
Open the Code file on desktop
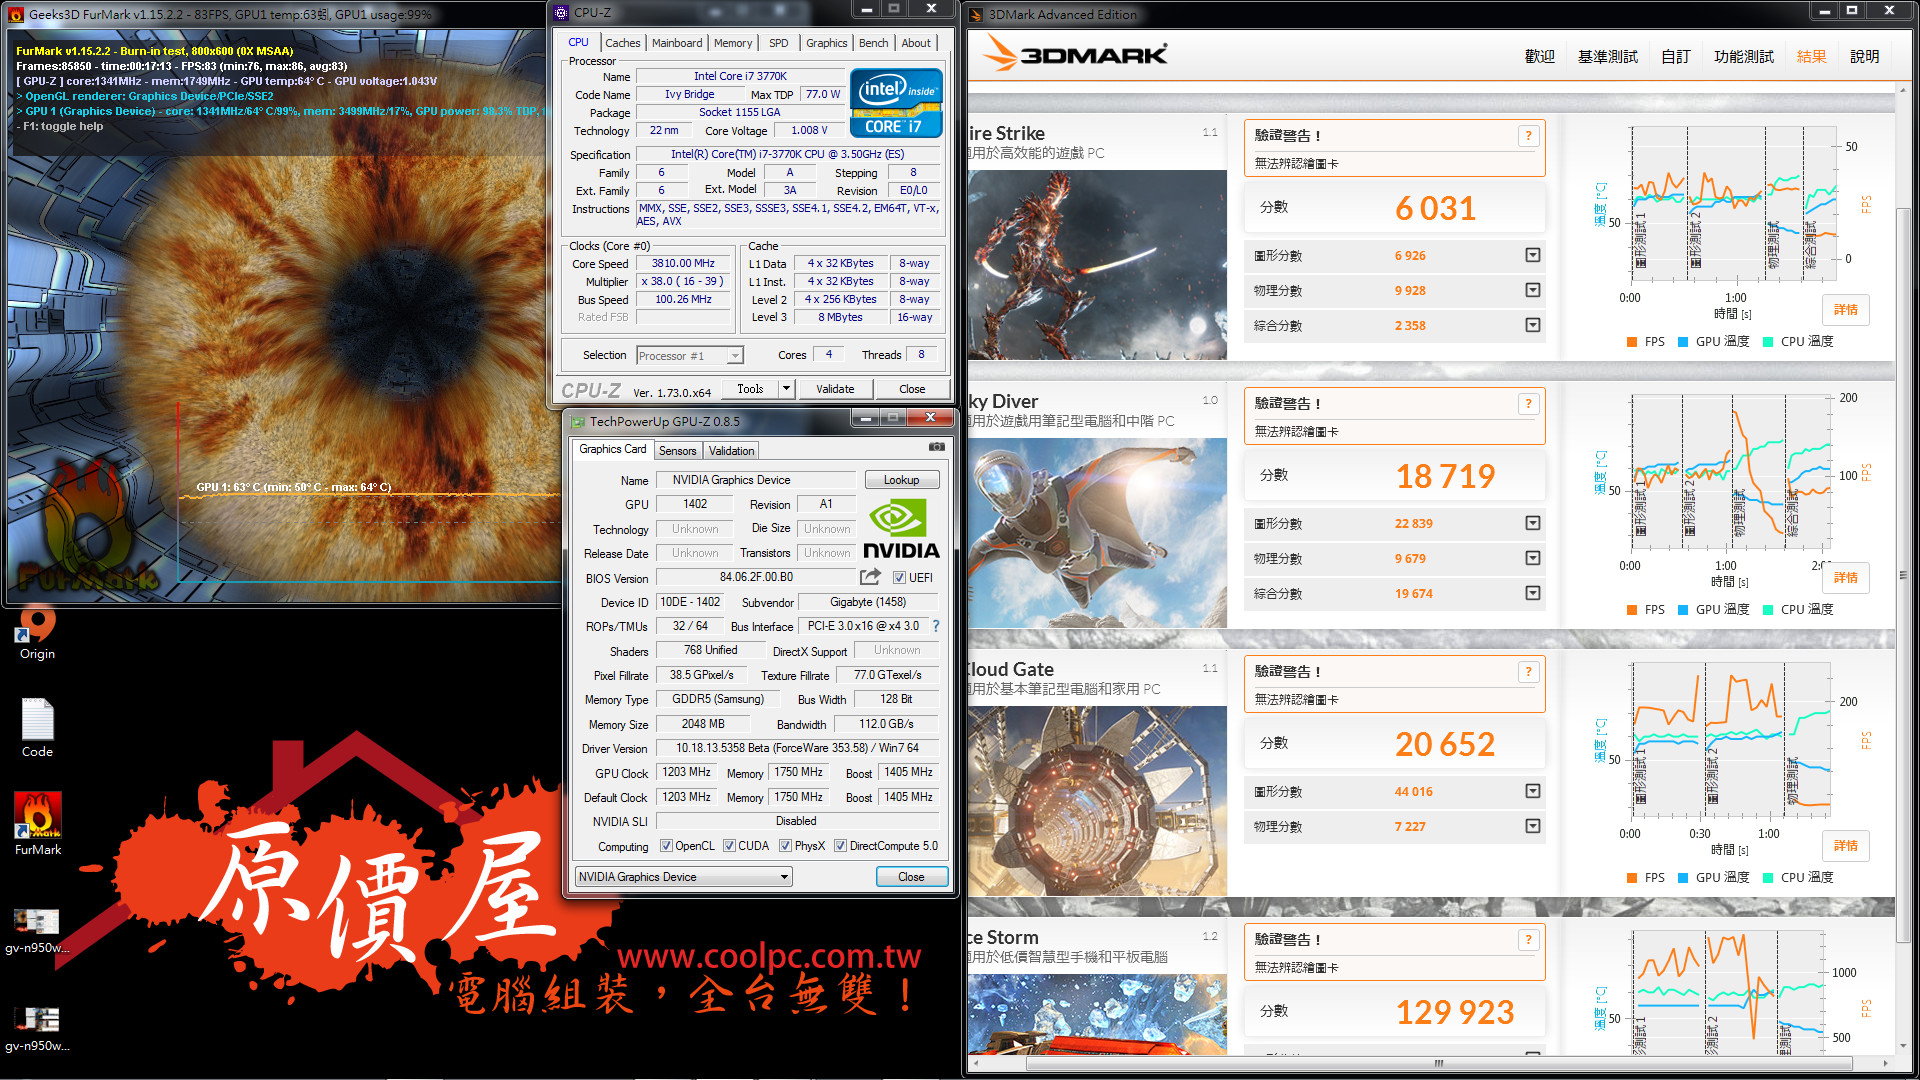point(37,728)
